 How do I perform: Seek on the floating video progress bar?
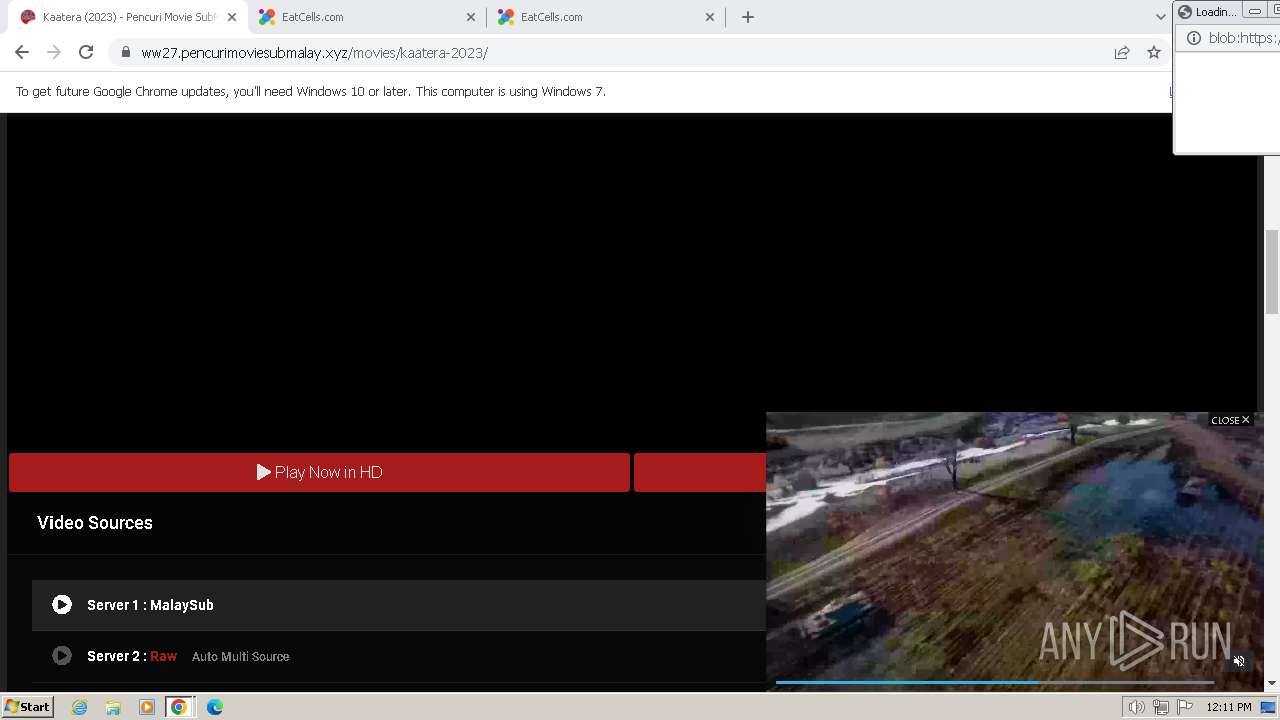coord(994,682)
